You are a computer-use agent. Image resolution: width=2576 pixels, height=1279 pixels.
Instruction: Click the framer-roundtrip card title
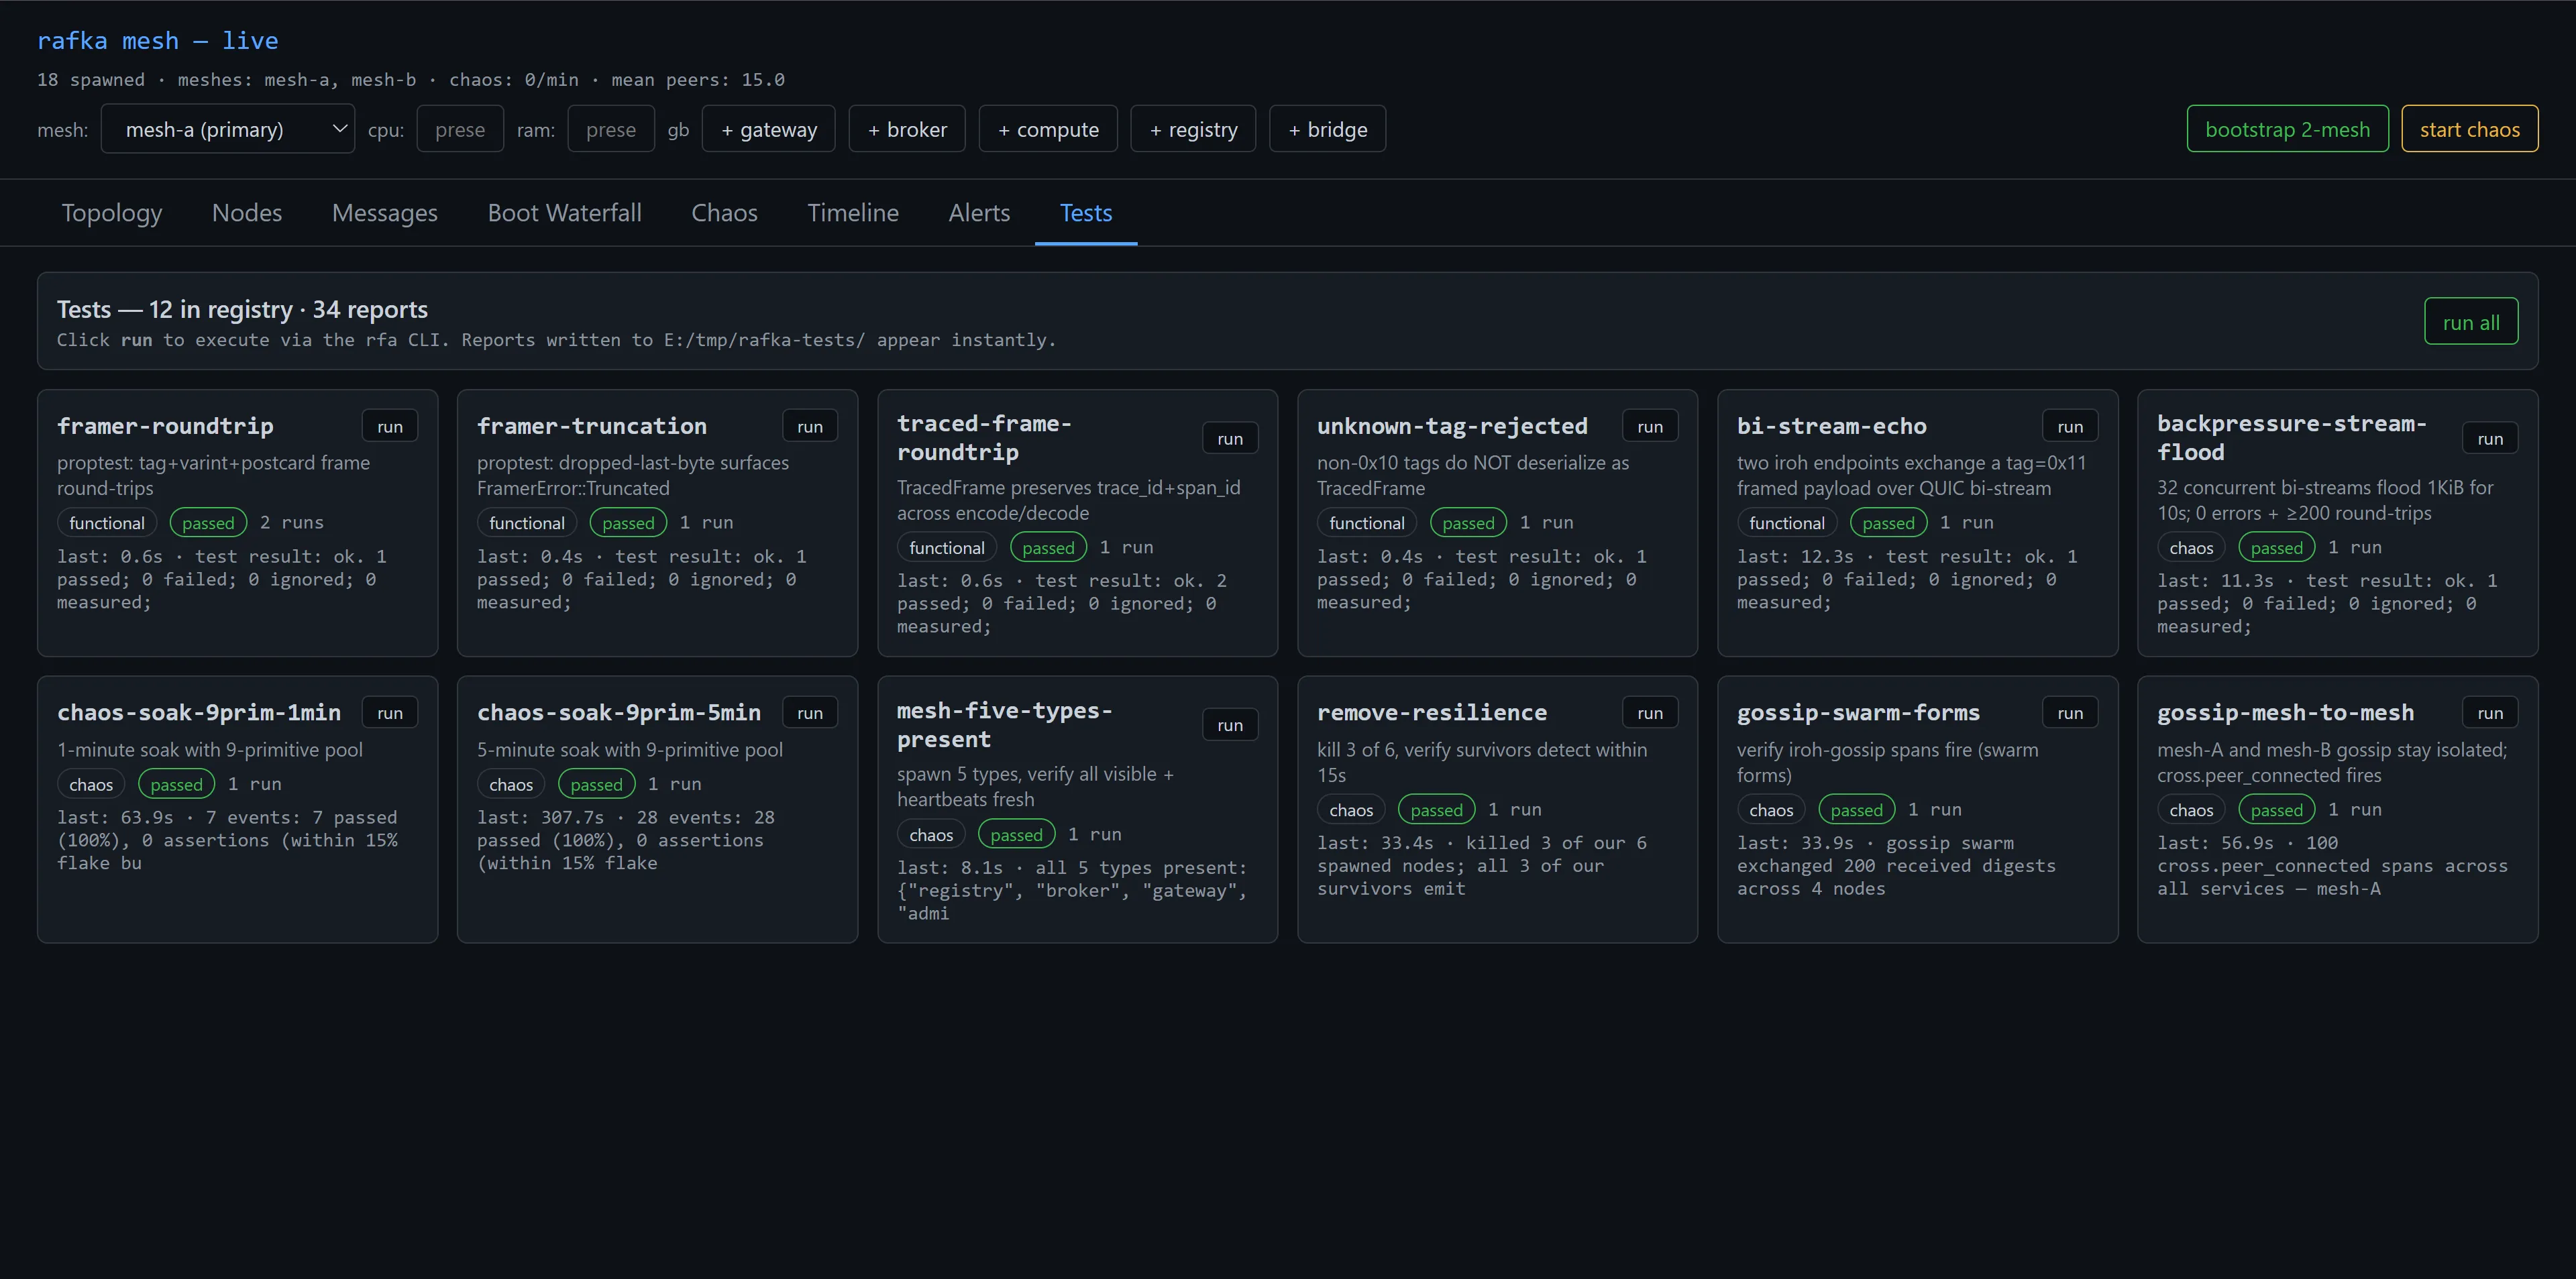click(x=165, y=426)
